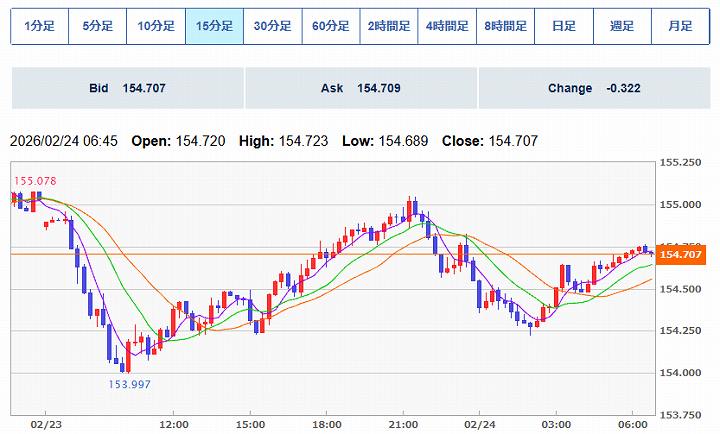Click the highlighted 15分足 tab
This screenshot has width=720, height=434.
click(x=214, y=27)
